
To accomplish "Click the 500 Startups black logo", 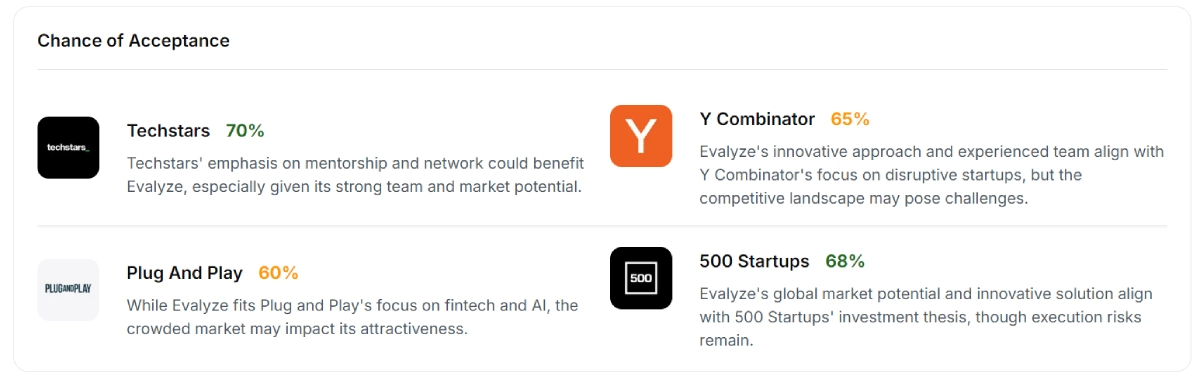I will [641, 278].
